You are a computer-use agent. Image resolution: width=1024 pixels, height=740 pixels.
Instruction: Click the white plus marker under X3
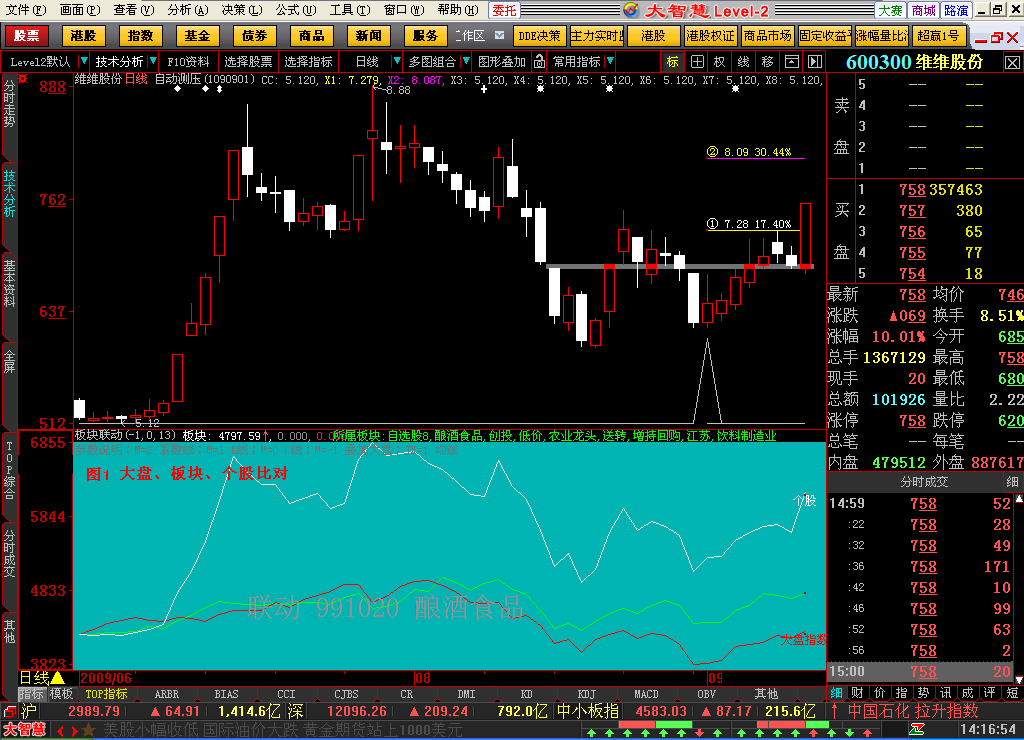[483, 89]
